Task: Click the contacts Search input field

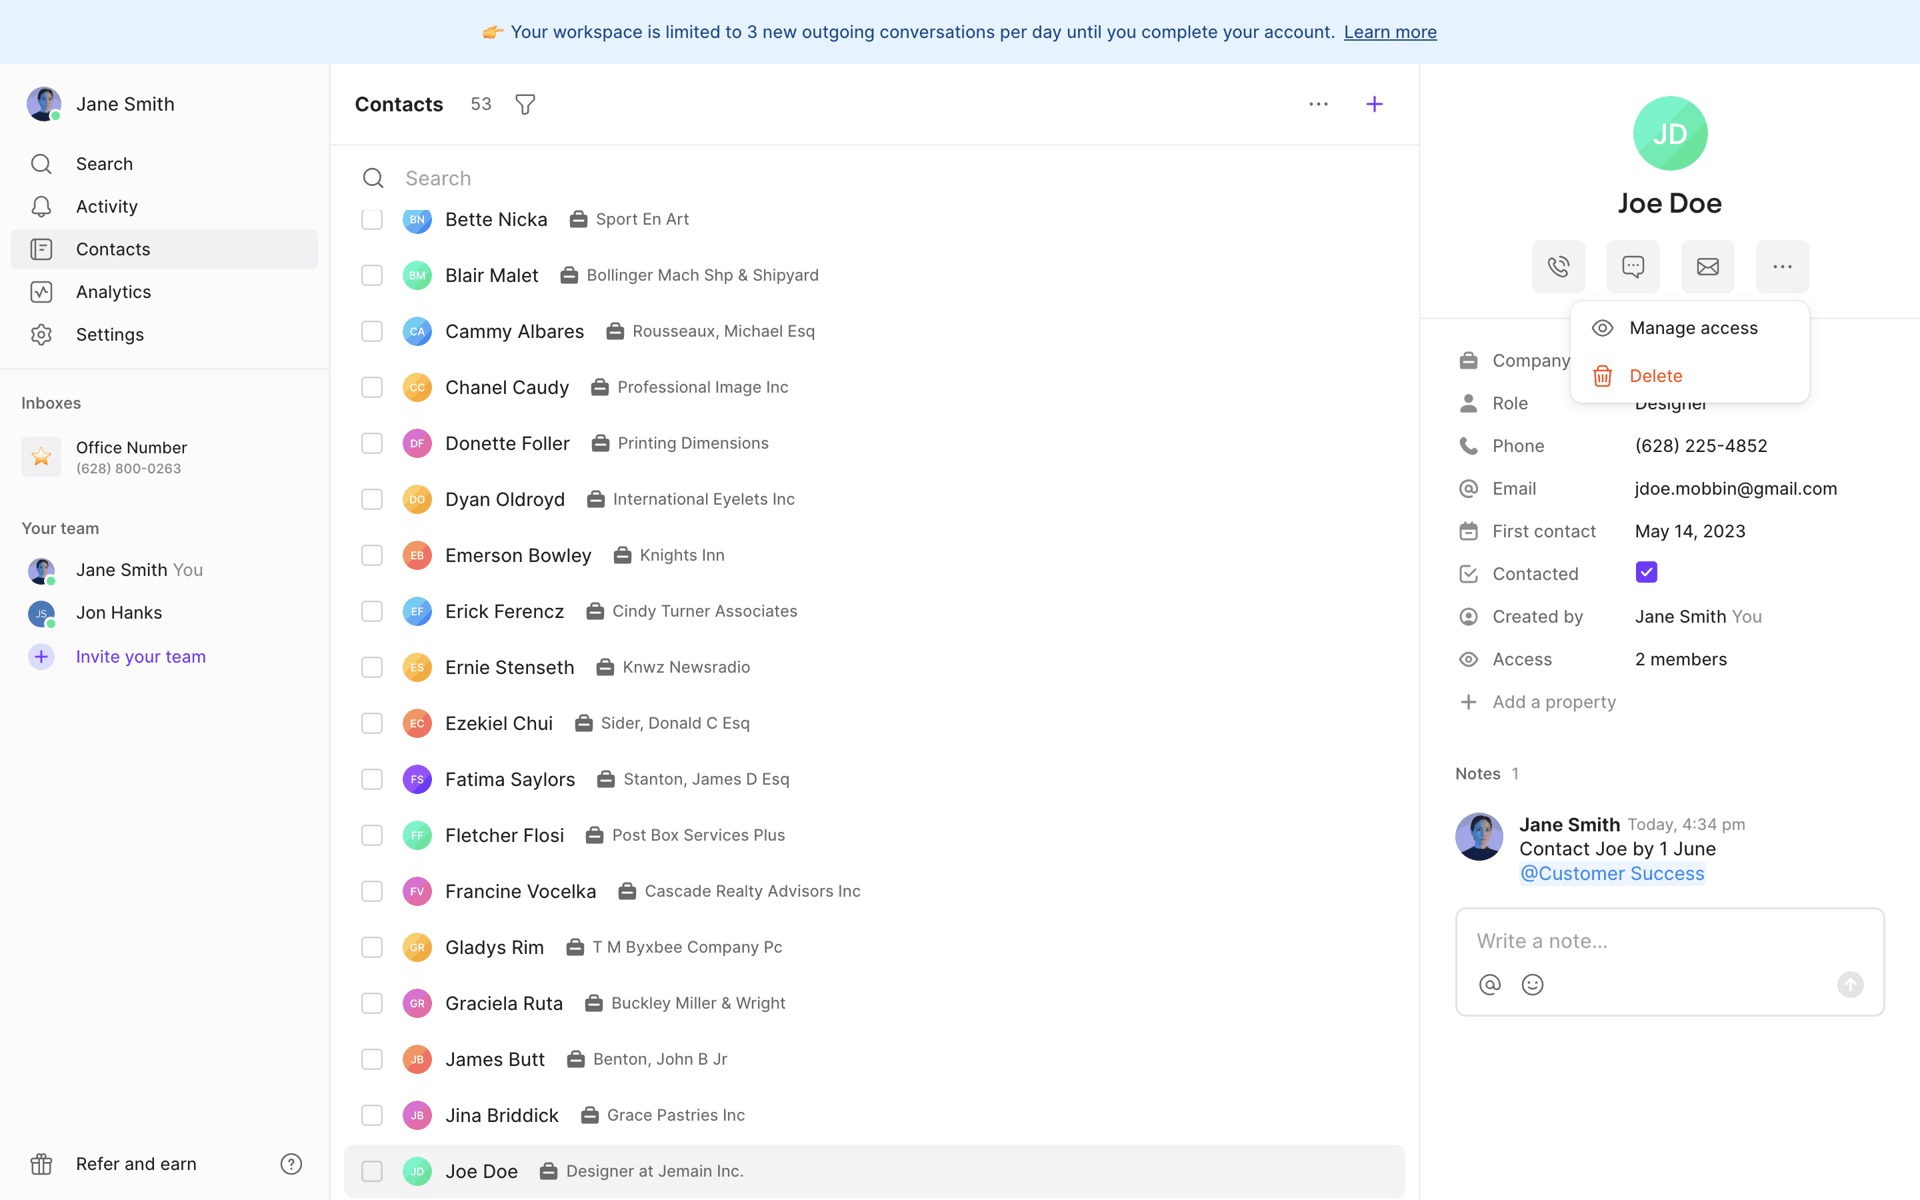Action: (875, 178)
